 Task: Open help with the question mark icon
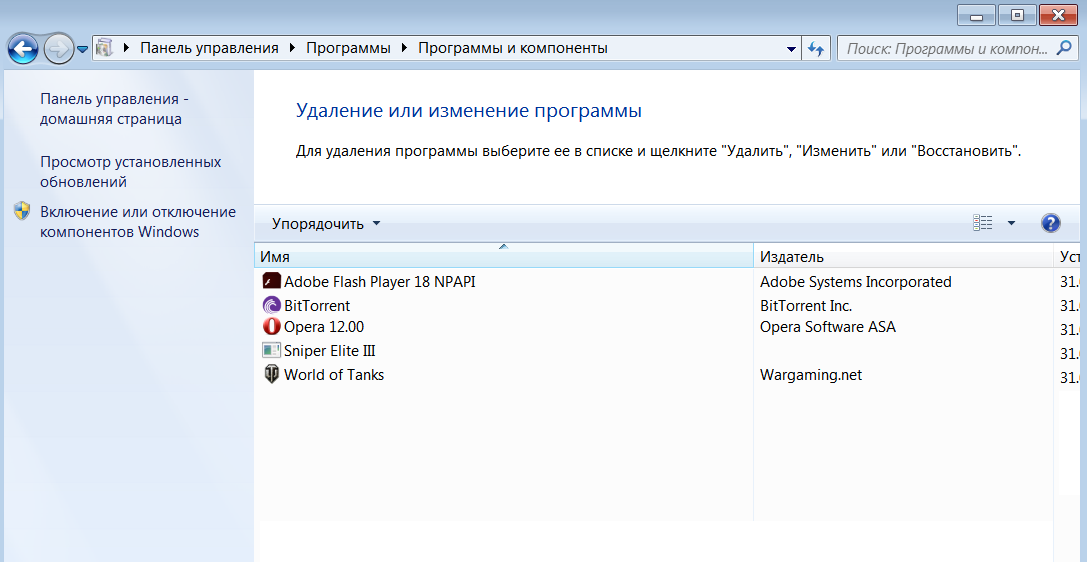pos(1050,223)
